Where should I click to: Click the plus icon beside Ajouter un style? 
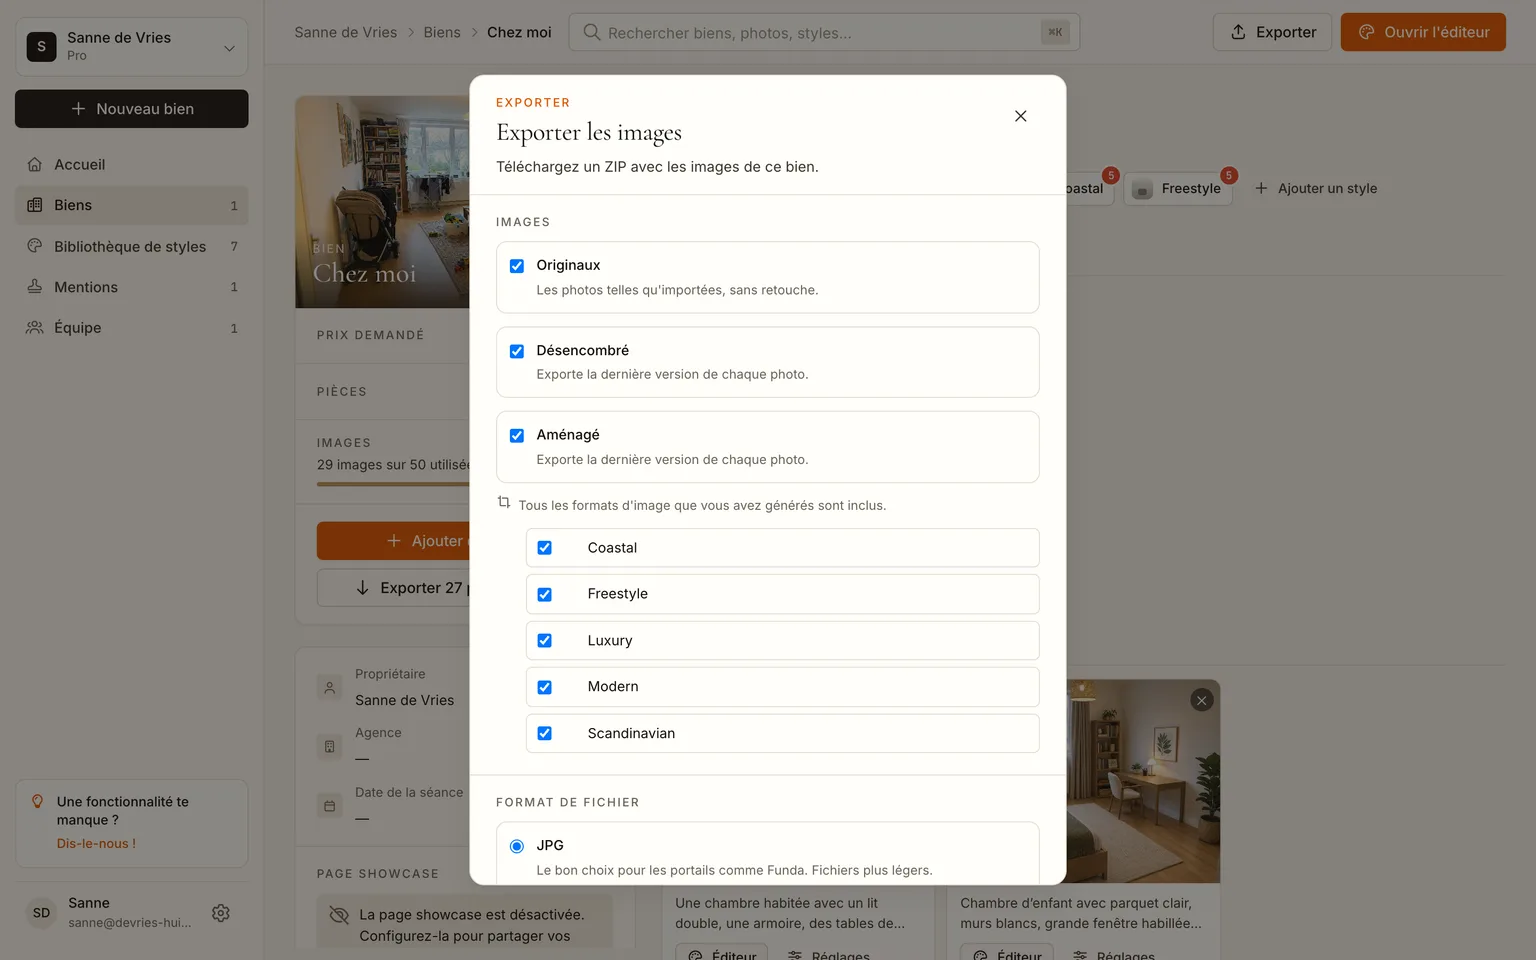(x=1261, y=188)
